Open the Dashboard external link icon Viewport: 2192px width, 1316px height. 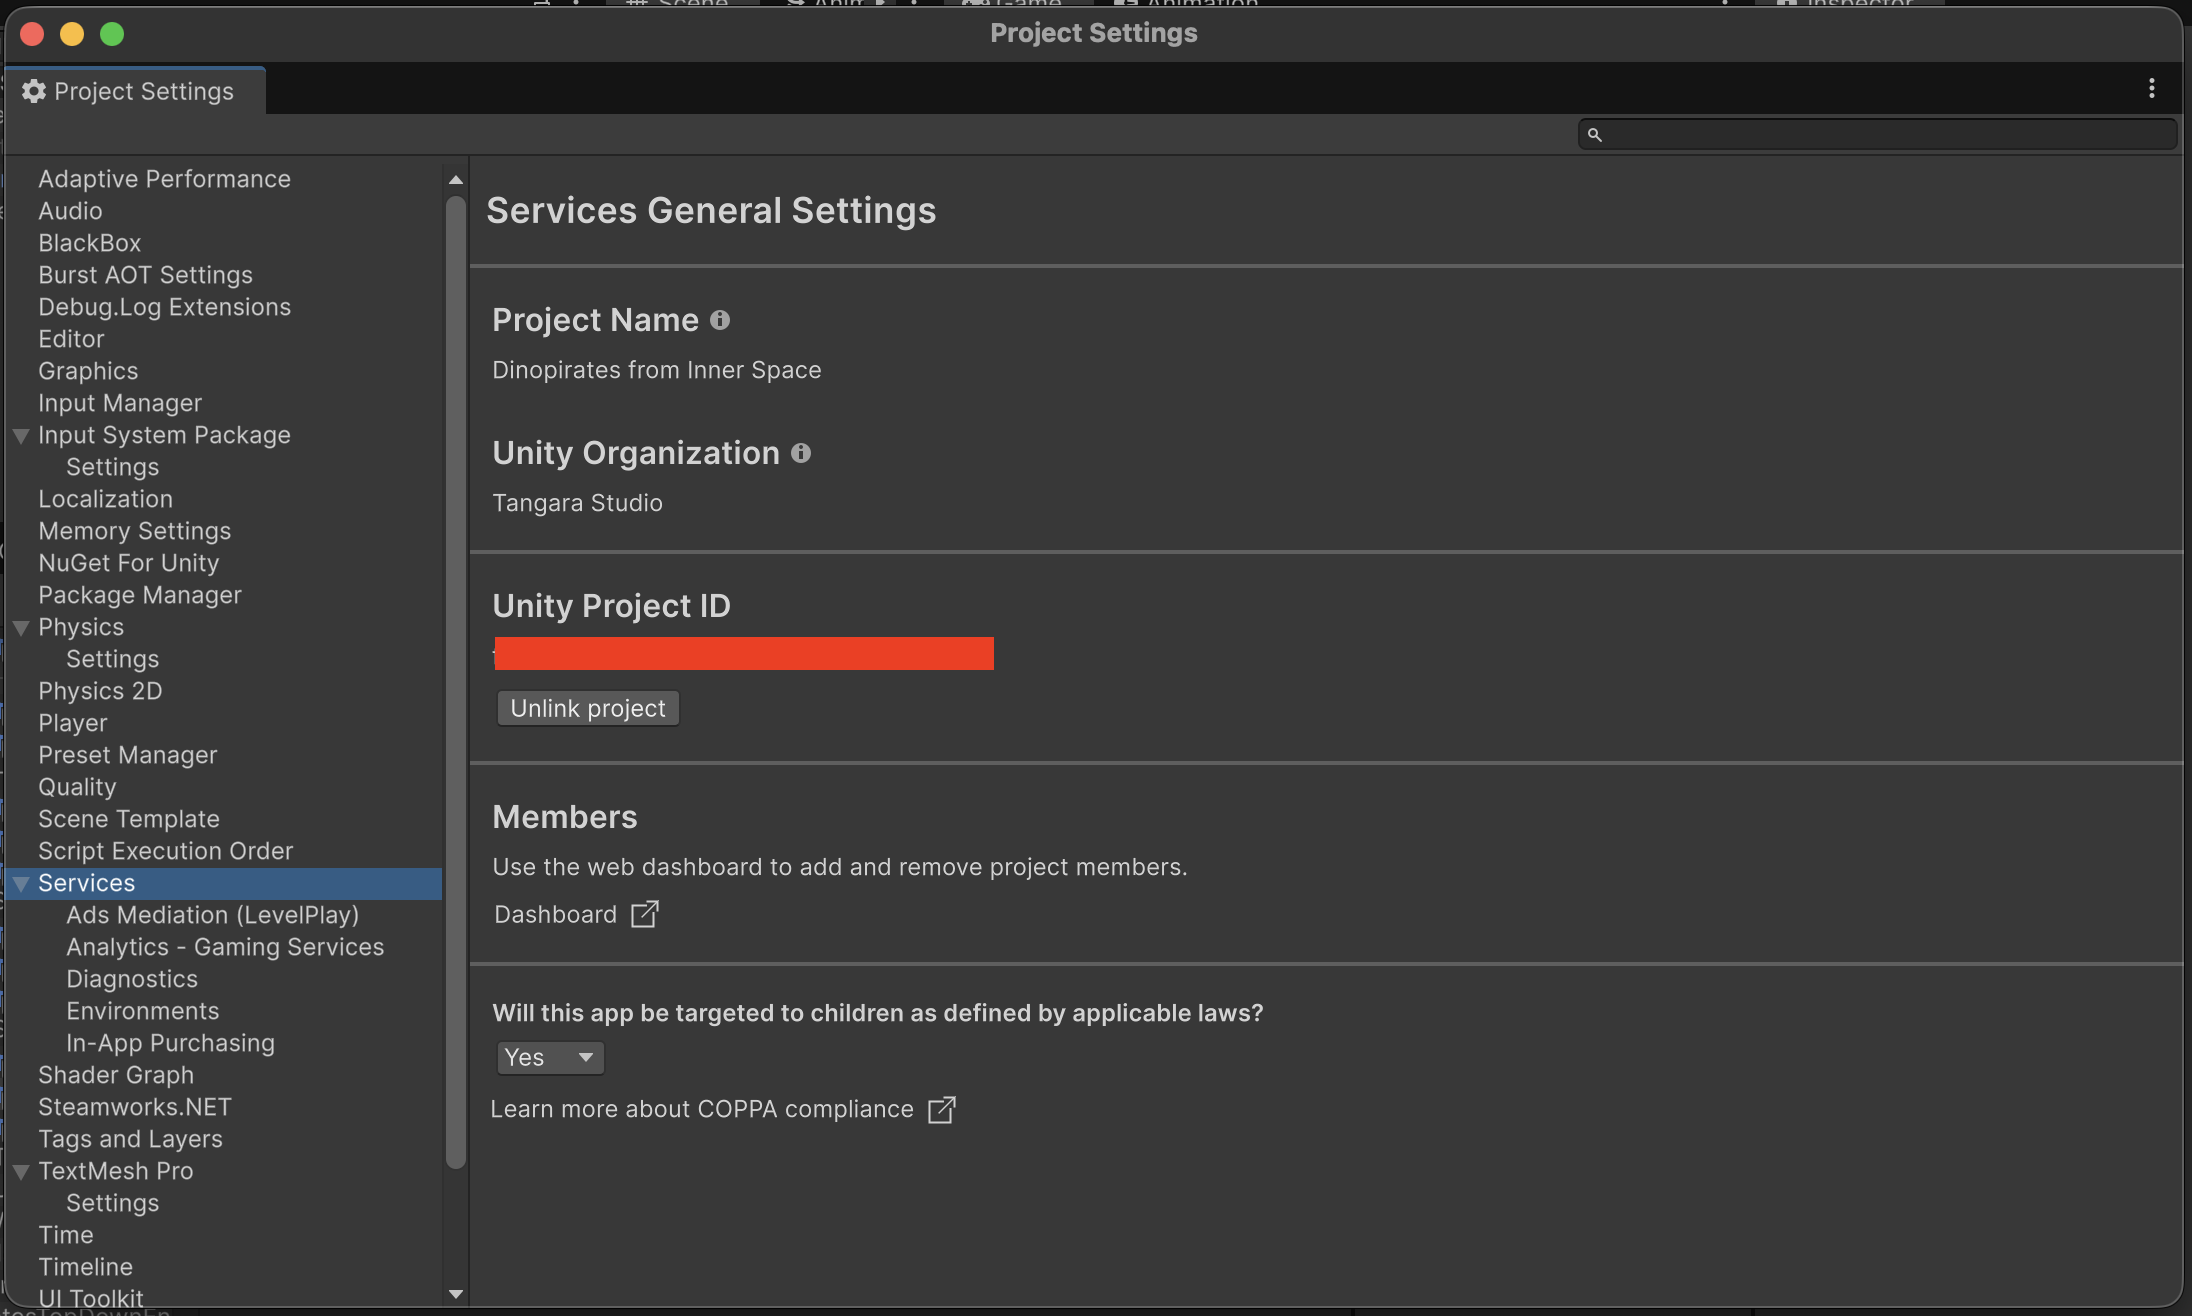click(x=645, y=914)
